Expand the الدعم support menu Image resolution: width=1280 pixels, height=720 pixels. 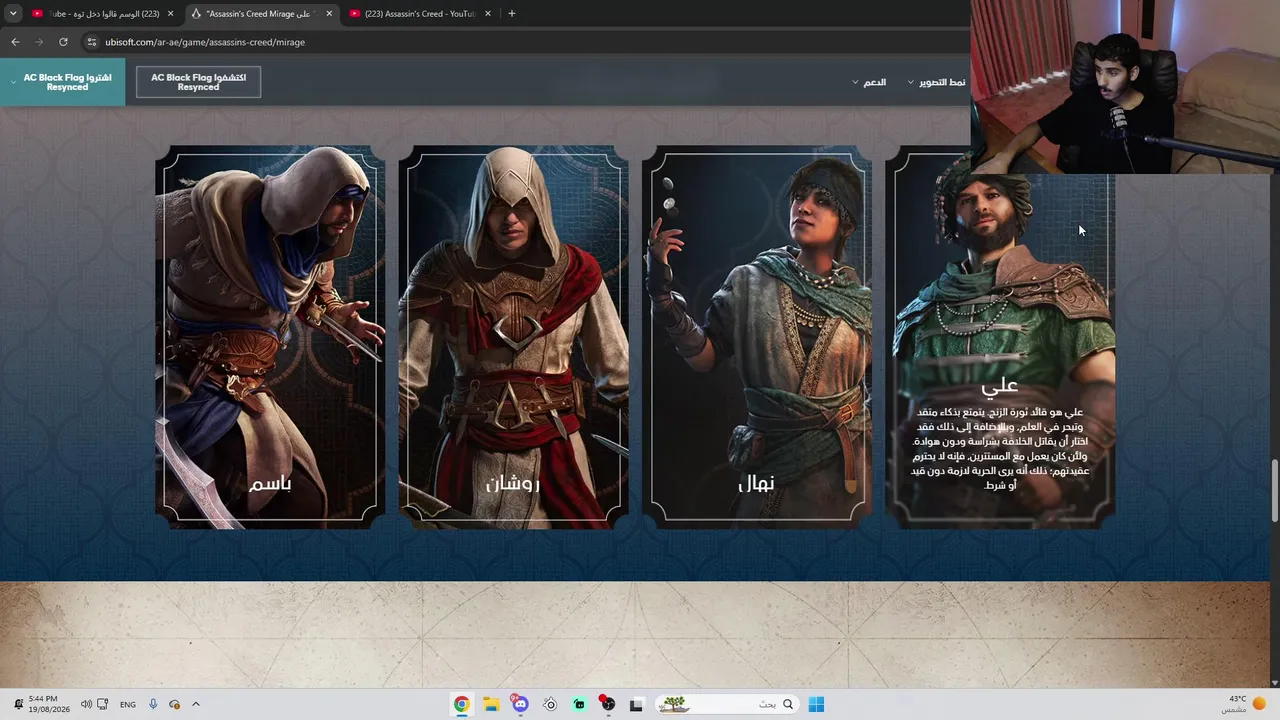(869, 82)
